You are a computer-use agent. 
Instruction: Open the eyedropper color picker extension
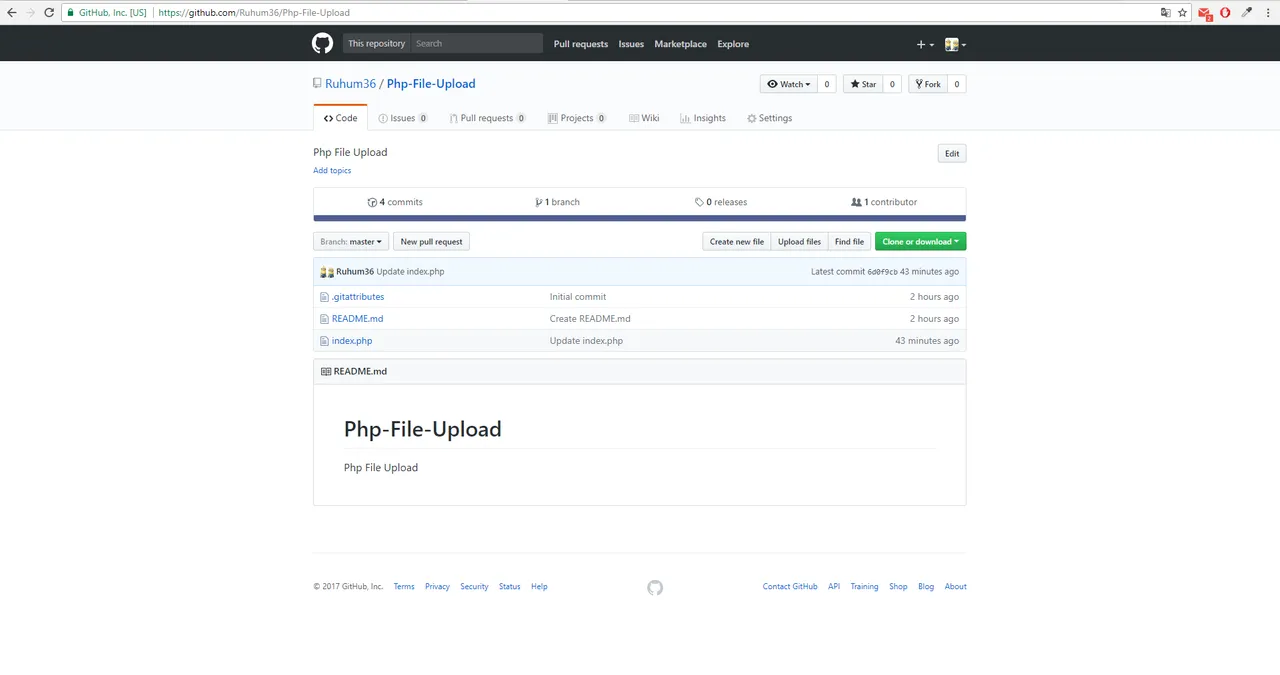click(1246, 13)
